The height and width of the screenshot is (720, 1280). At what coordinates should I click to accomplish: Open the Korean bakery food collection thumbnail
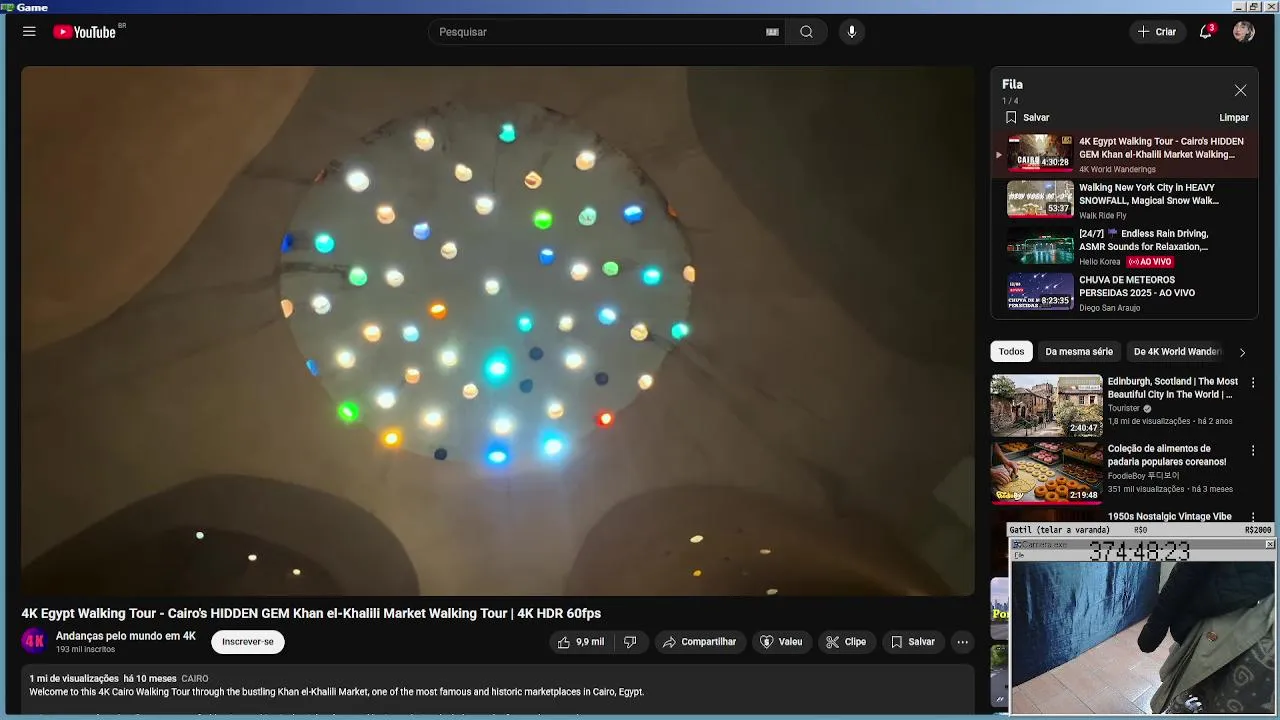[1046, 473]
